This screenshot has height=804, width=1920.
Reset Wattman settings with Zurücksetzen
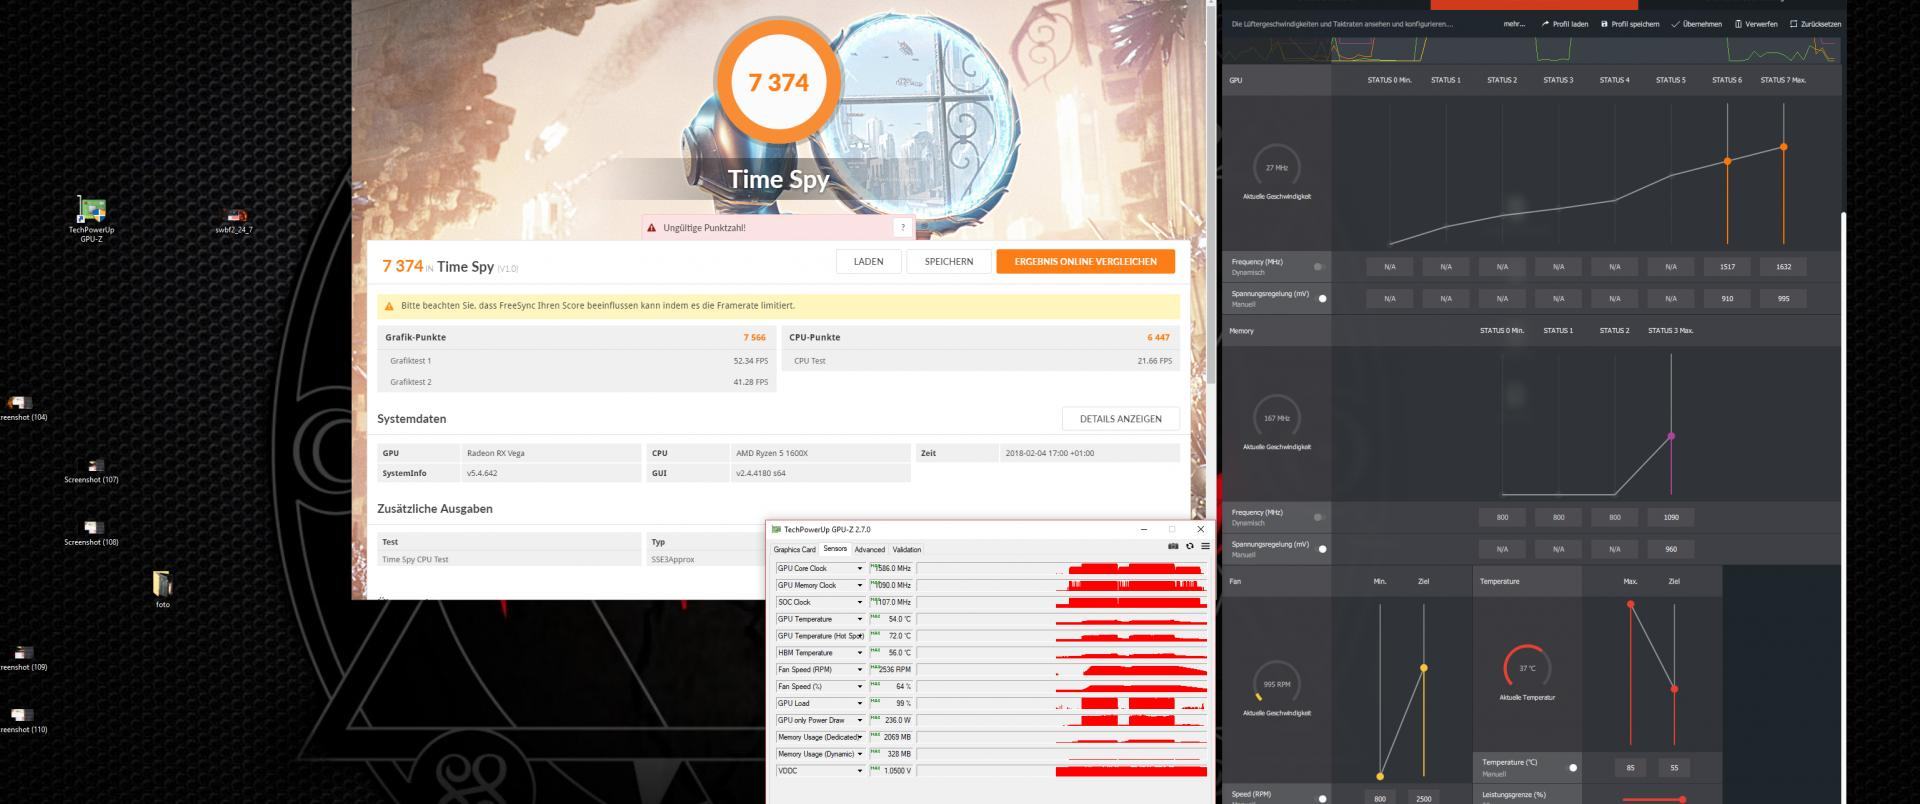click(x=1815, y=24)
